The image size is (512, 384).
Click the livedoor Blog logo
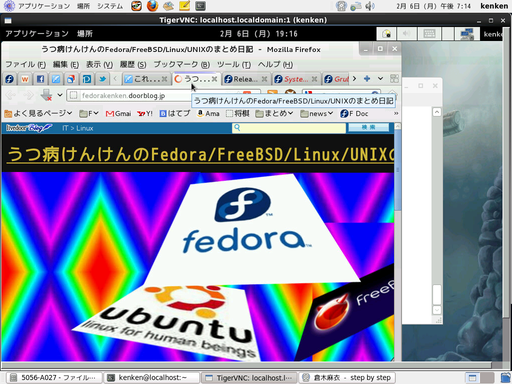[x=29, y=128]
